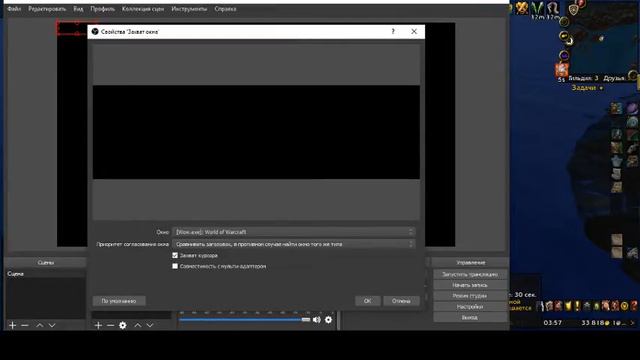Select 'Сцена' in the scenes list
This screenshot has width=640, height=360.
46,274
